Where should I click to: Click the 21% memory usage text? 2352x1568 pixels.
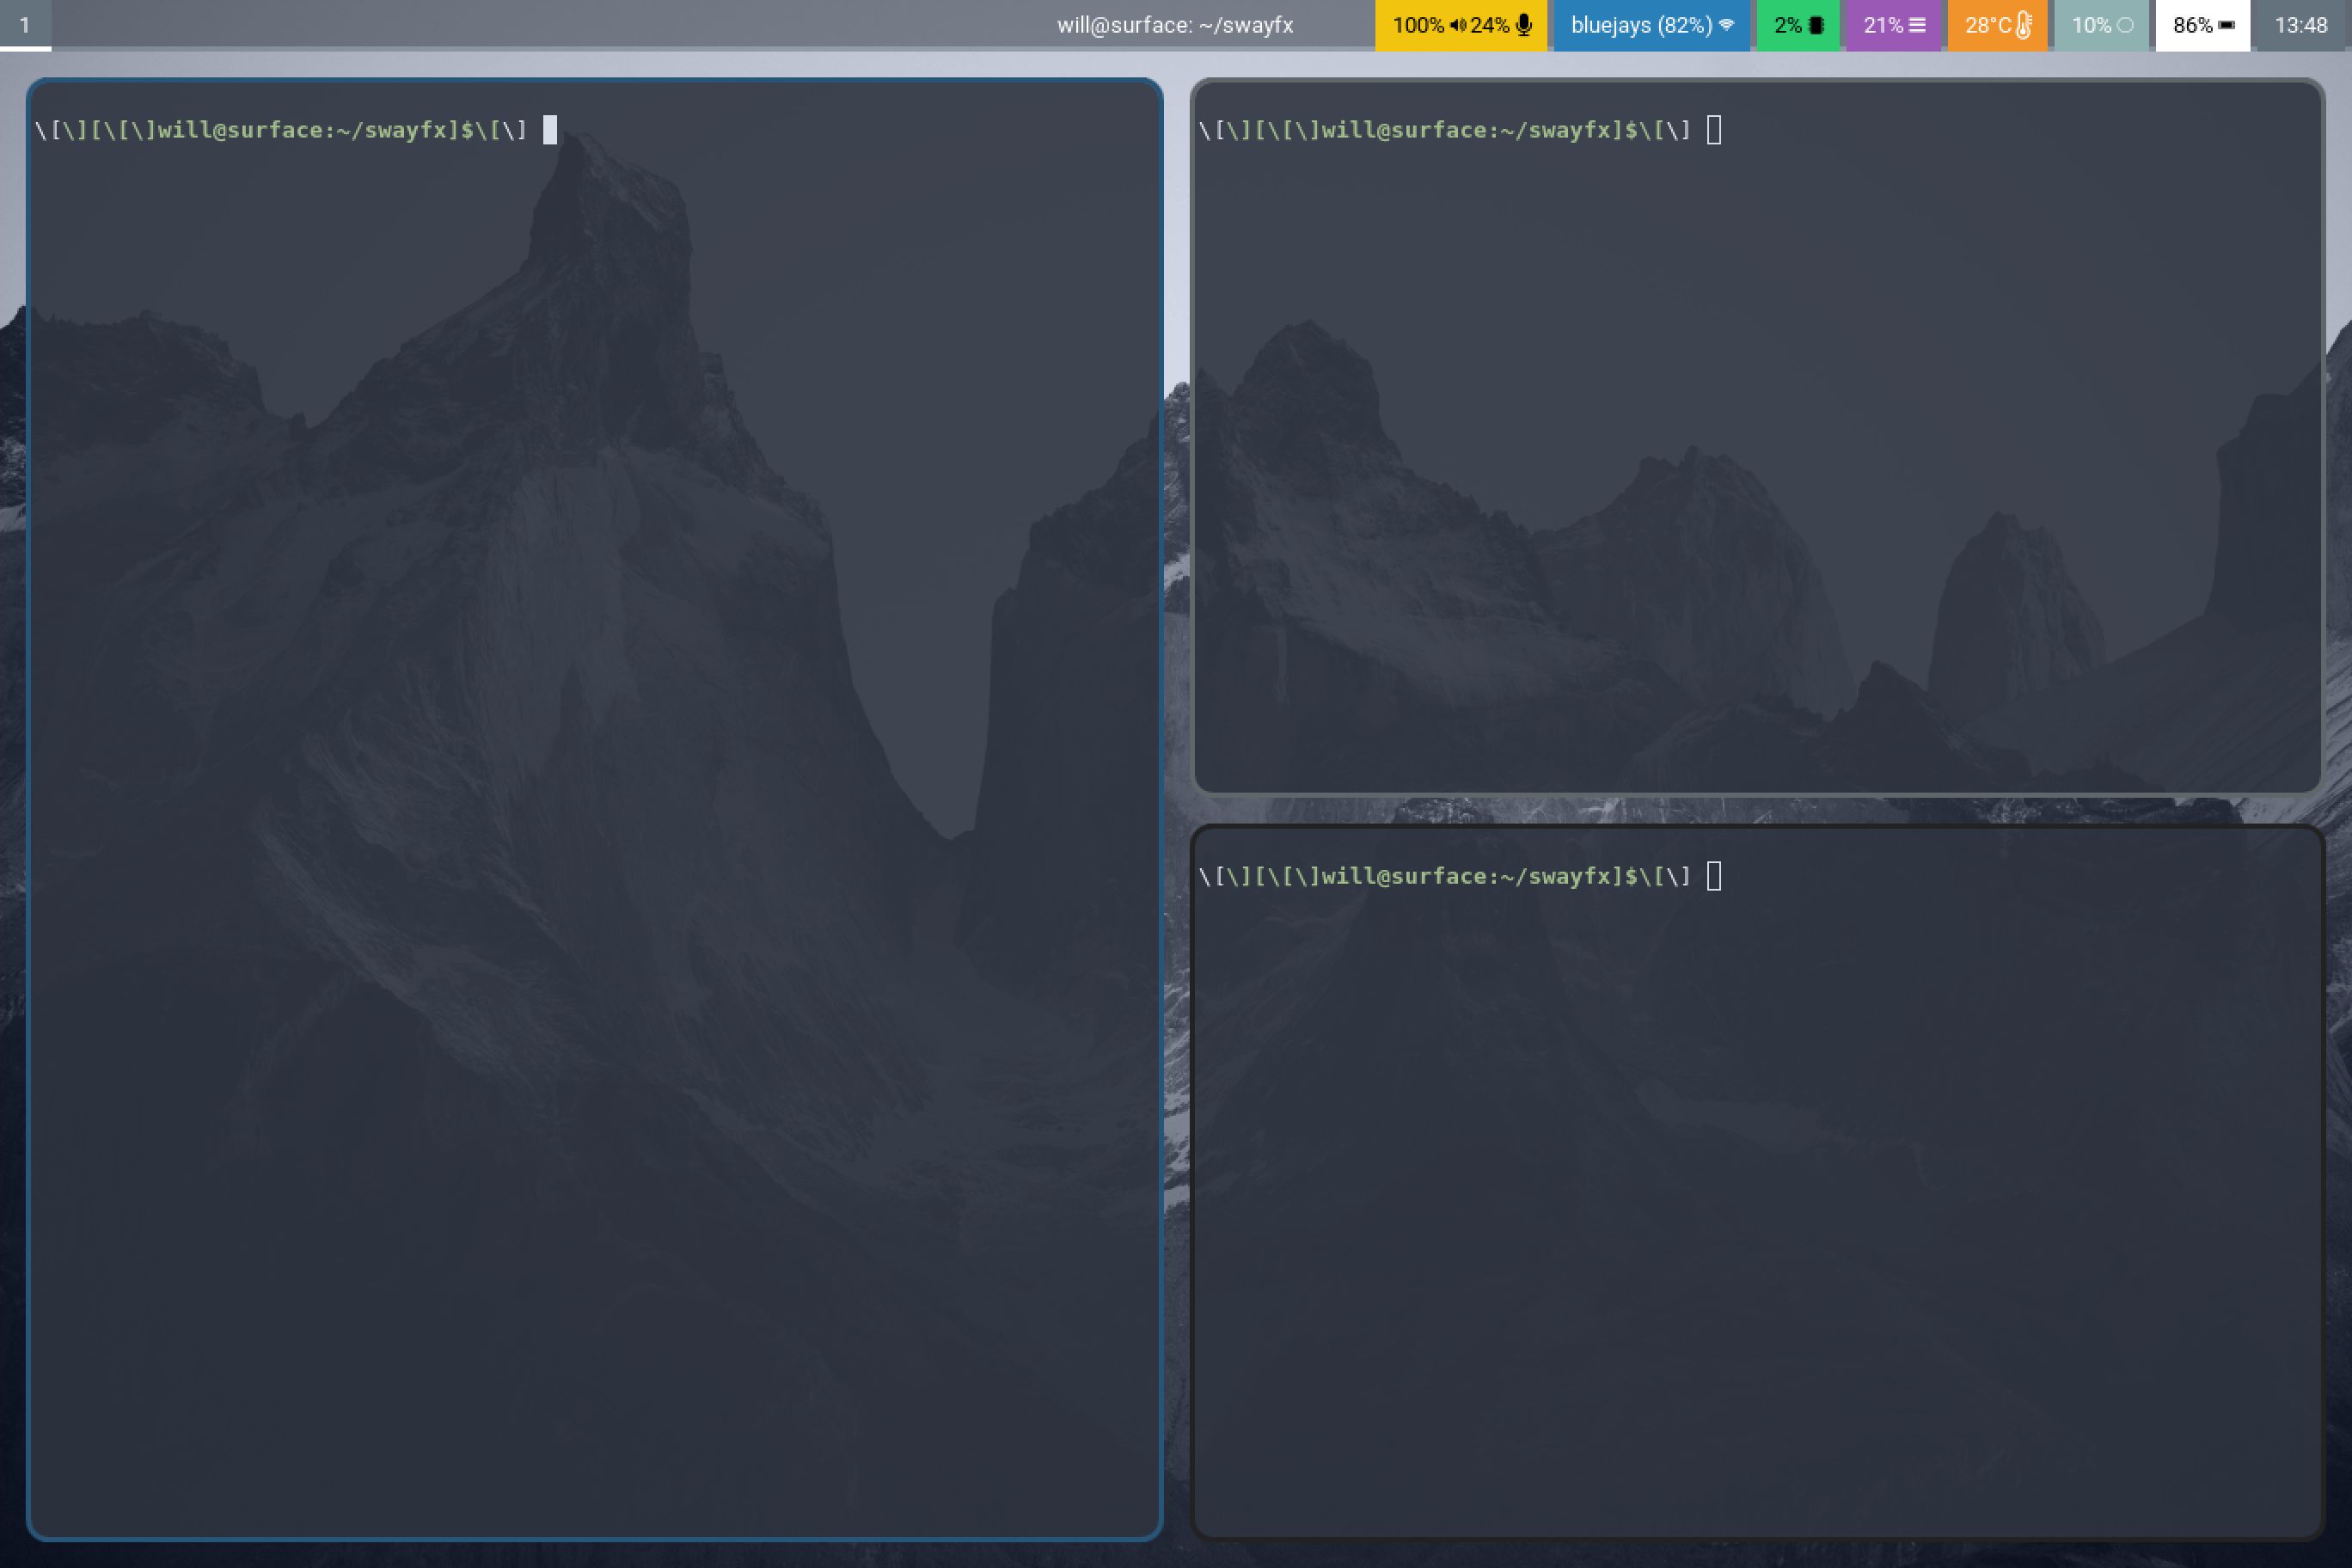[x=1883, y=25]
